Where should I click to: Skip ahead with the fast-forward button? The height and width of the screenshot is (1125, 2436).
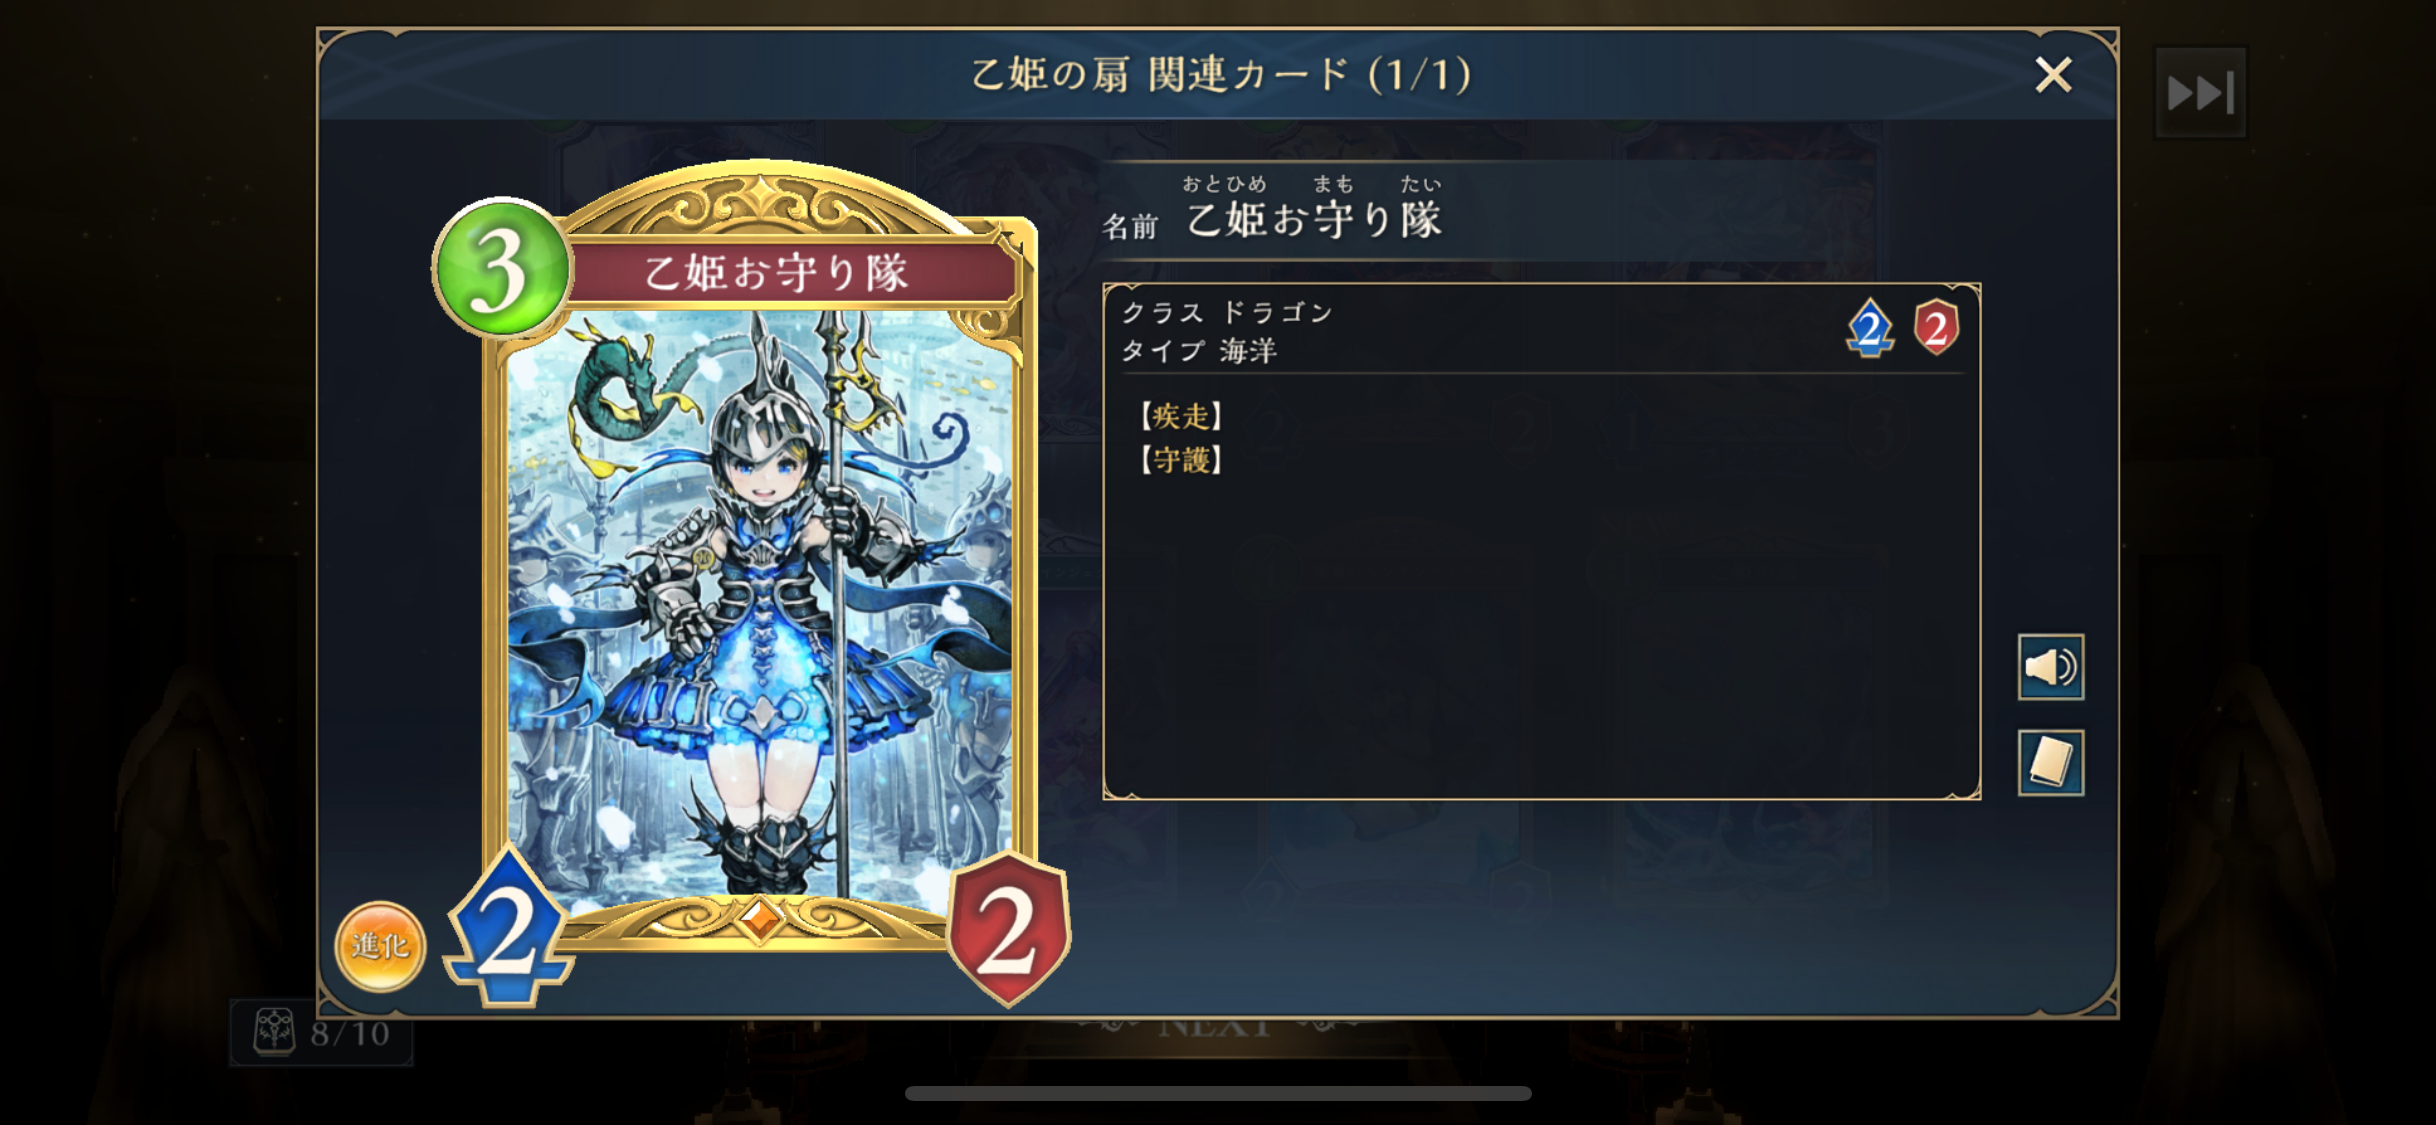pos(2200,93)
